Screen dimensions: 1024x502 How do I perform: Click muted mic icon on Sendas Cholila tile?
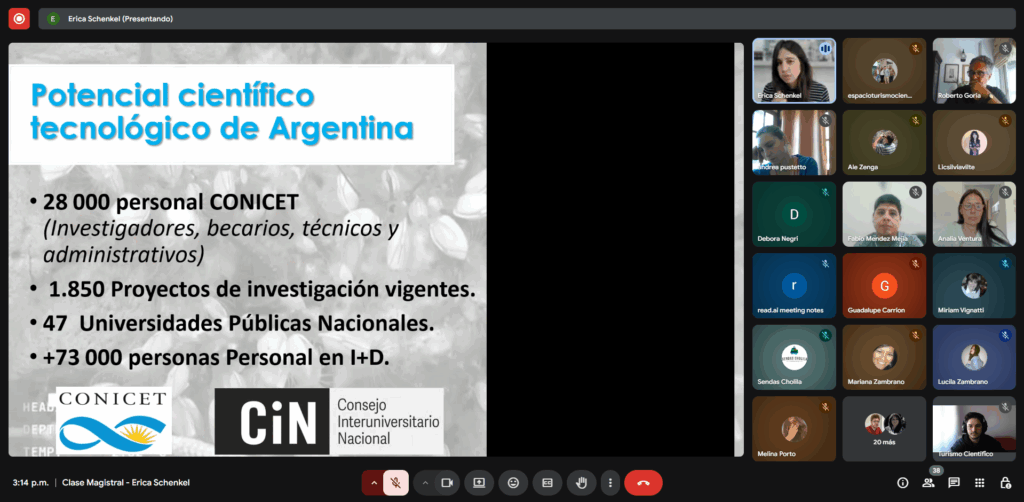click(x=825, y=336)
